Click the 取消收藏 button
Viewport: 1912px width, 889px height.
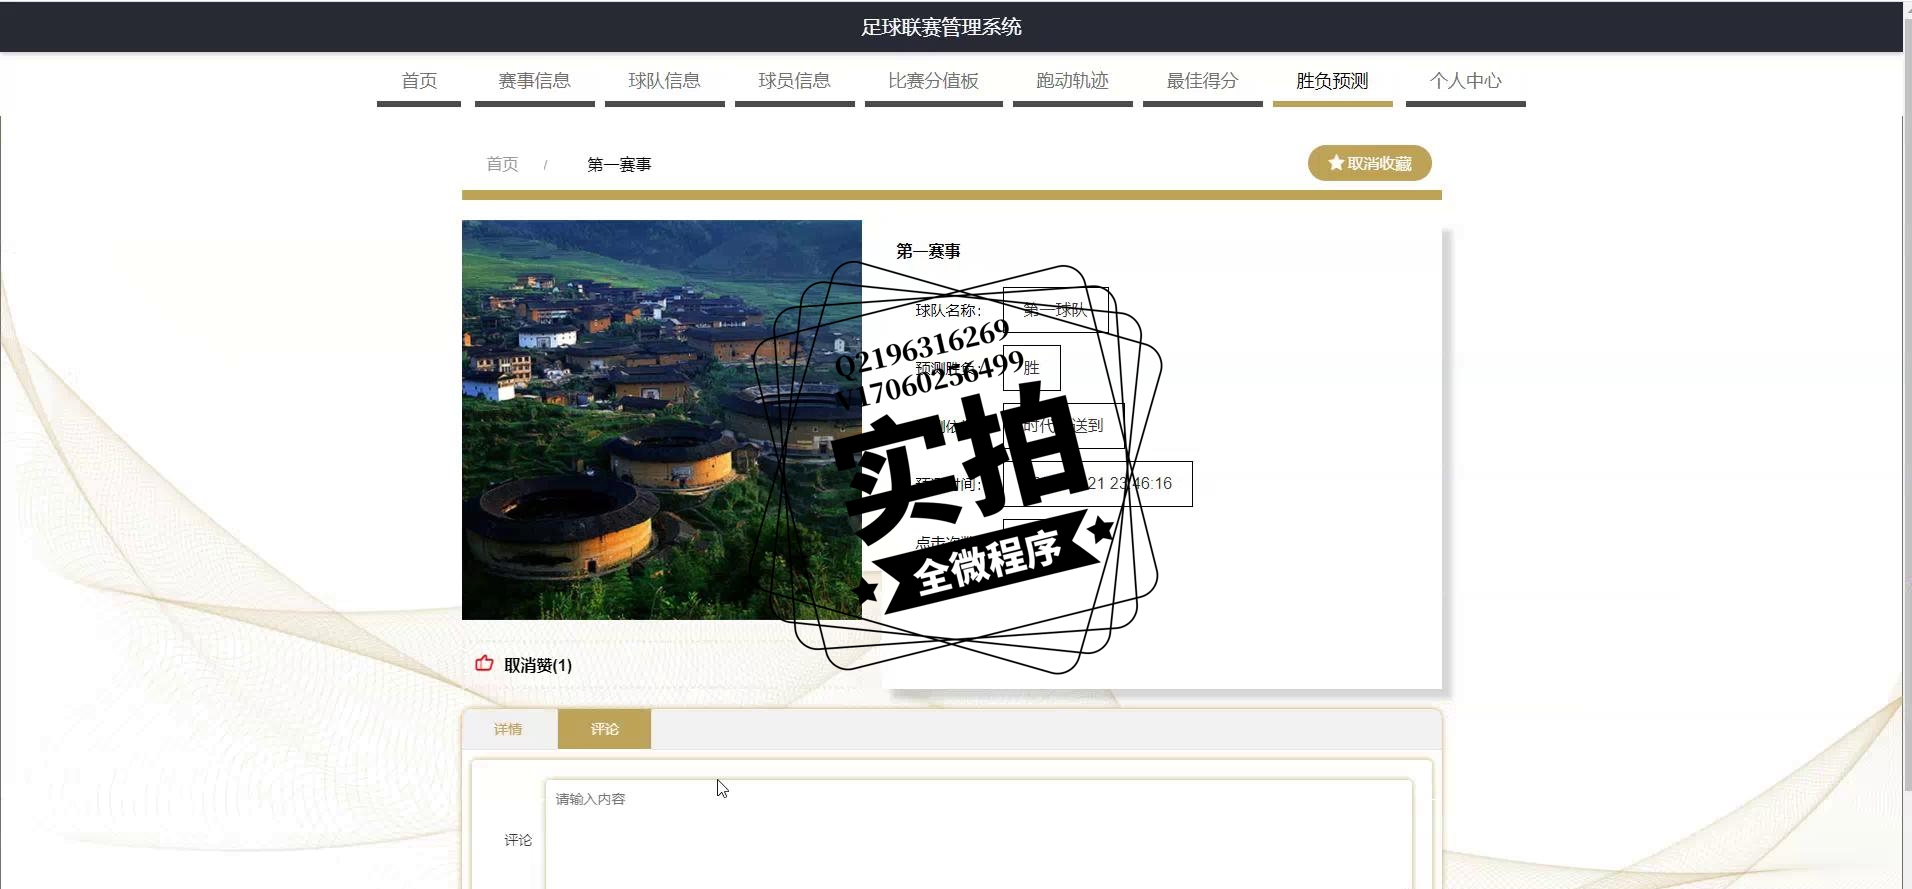coord(1369,163)
